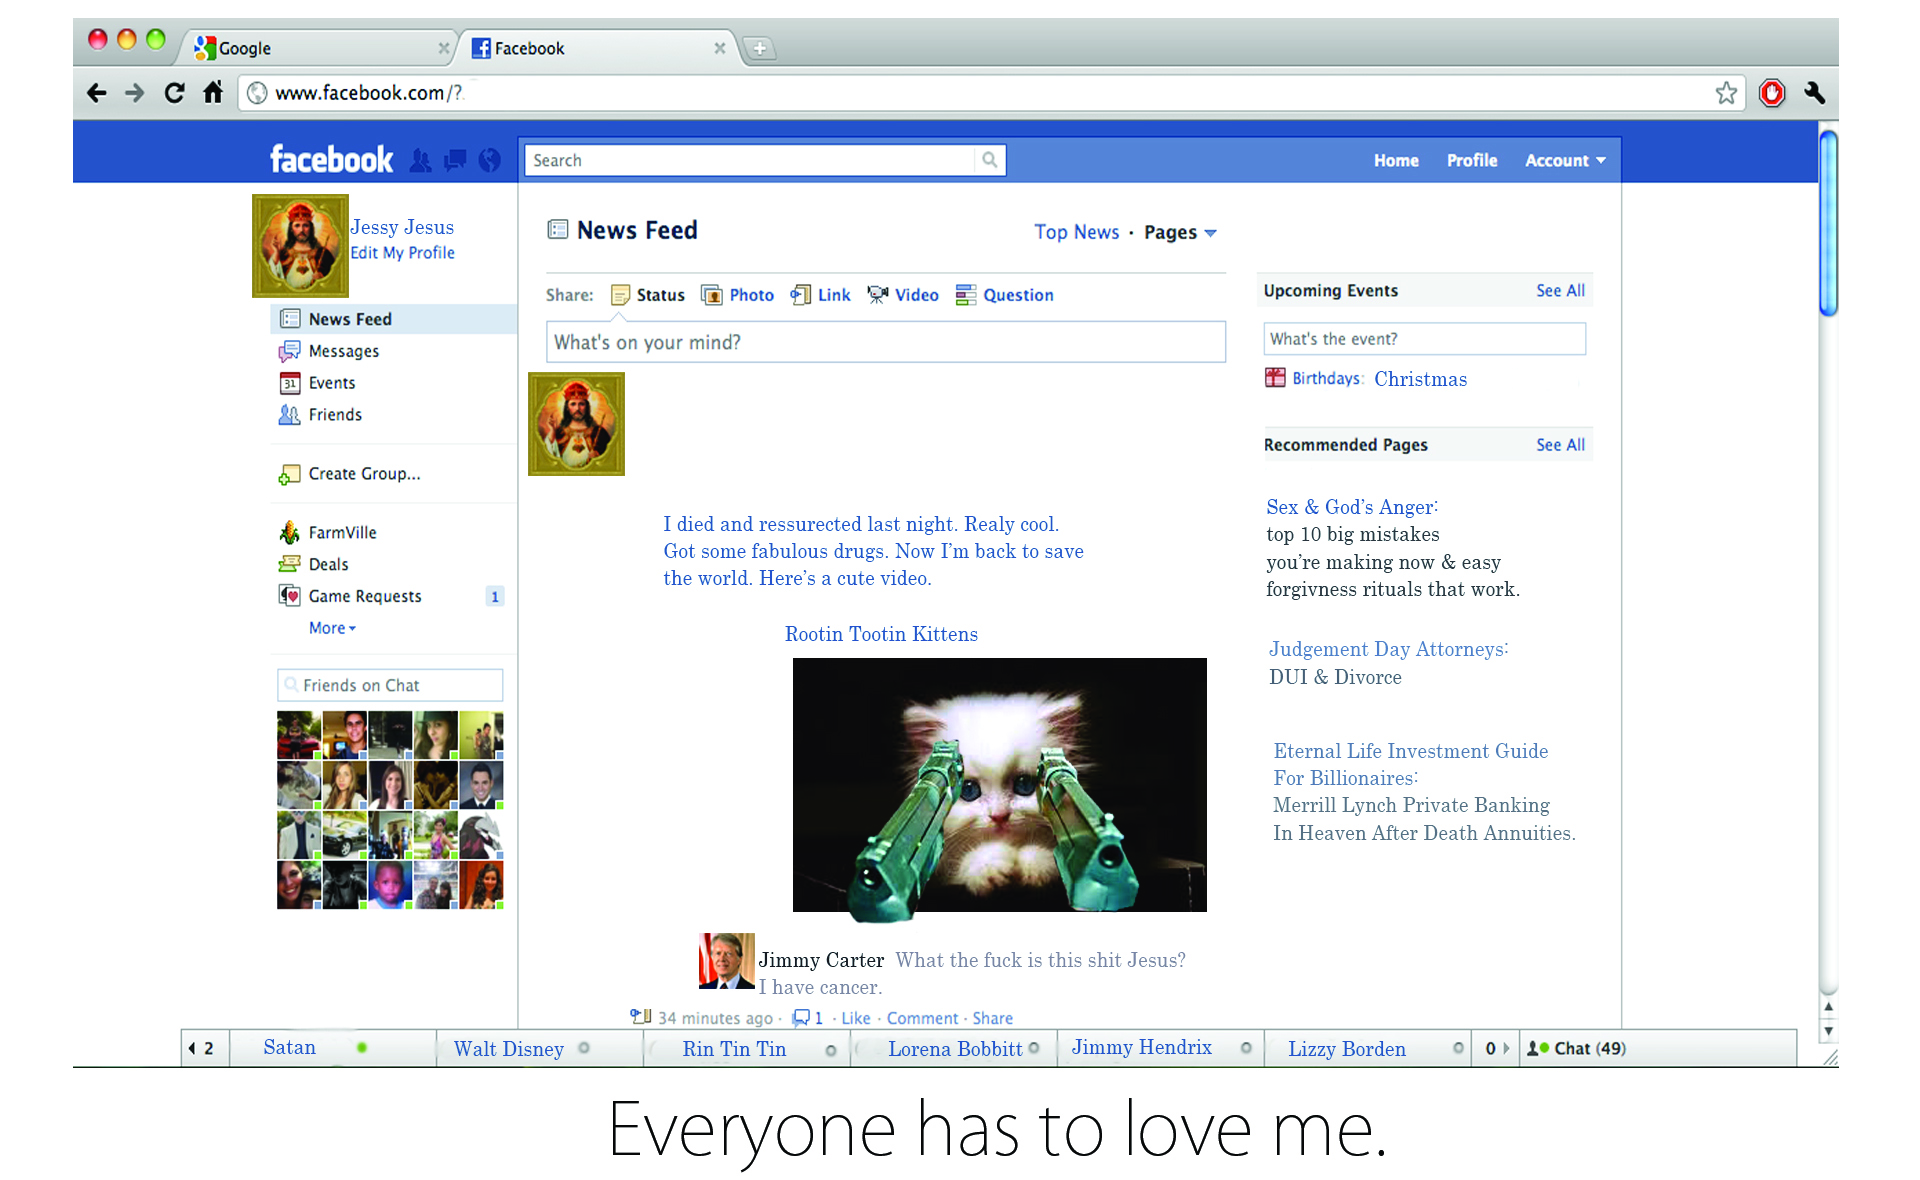Screen dimensions: 1920x1180
Task: Play the kitten with guns video thumbnail
Action: click(1000, 785)
